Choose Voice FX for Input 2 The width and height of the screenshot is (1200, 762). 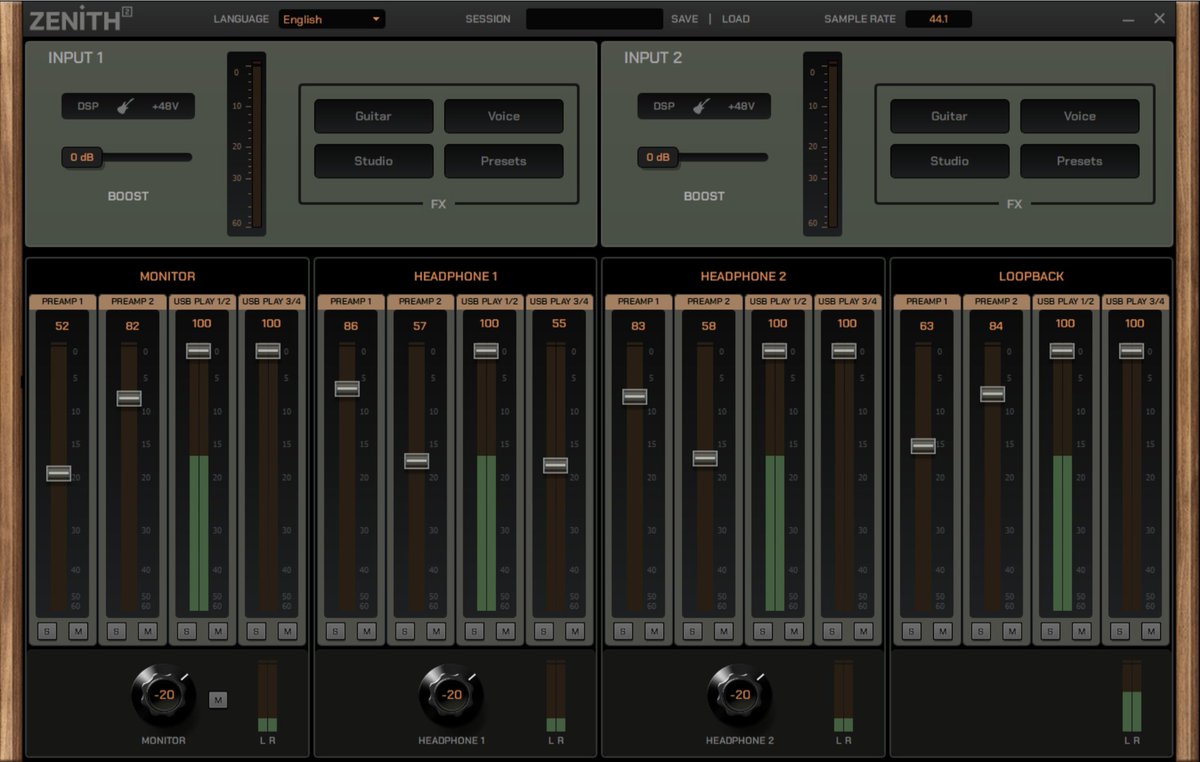[1080, 116]
